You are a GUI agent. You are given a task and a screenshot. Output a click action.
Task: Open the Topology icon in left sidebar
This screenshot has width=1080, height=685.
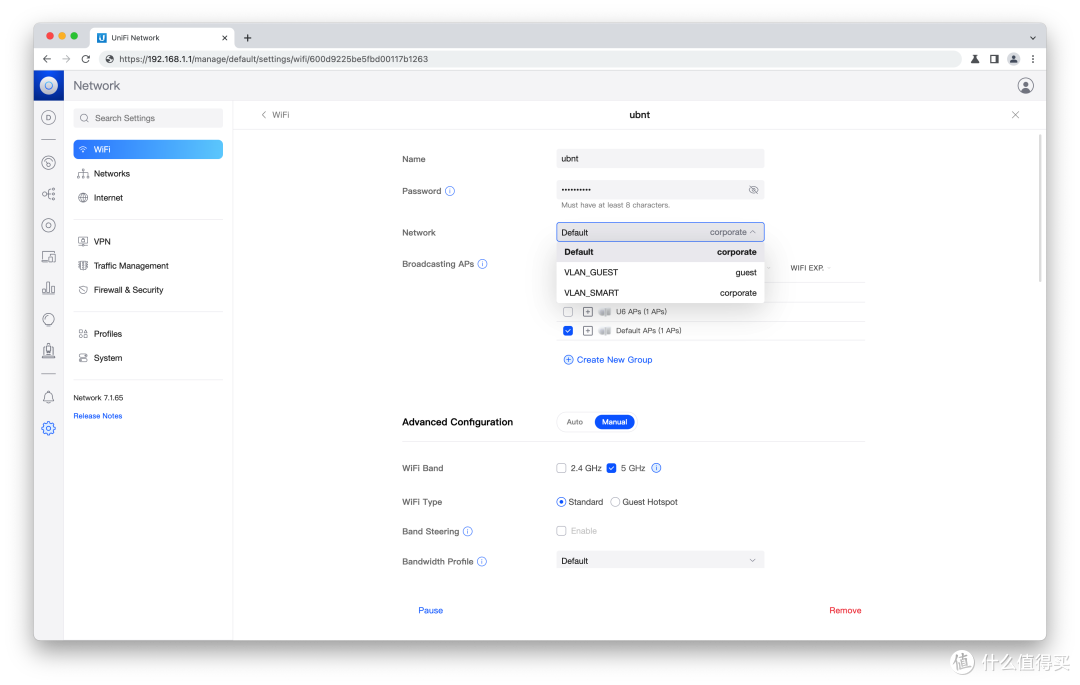48,194
